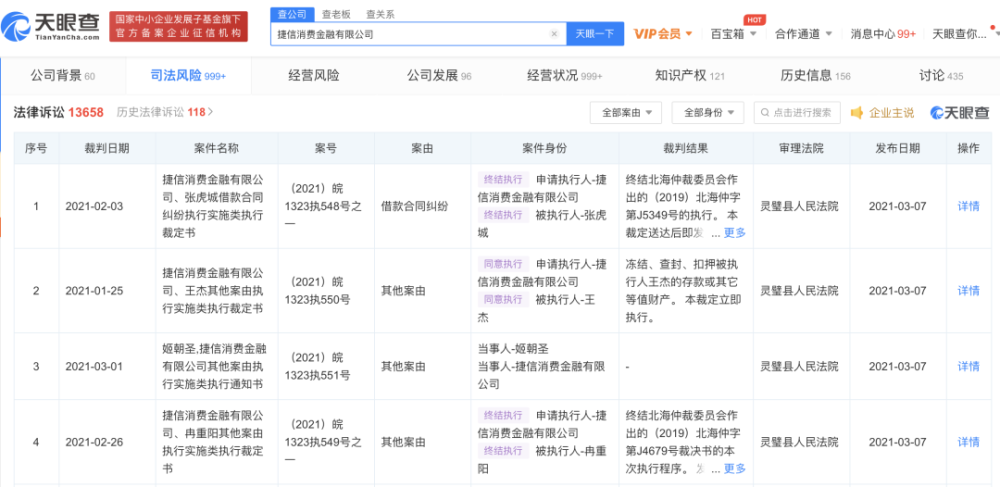Click 详情 for case 1323执550号
Image resolution: width=1000 pixels, height=487 pixels.
(968, 291)
